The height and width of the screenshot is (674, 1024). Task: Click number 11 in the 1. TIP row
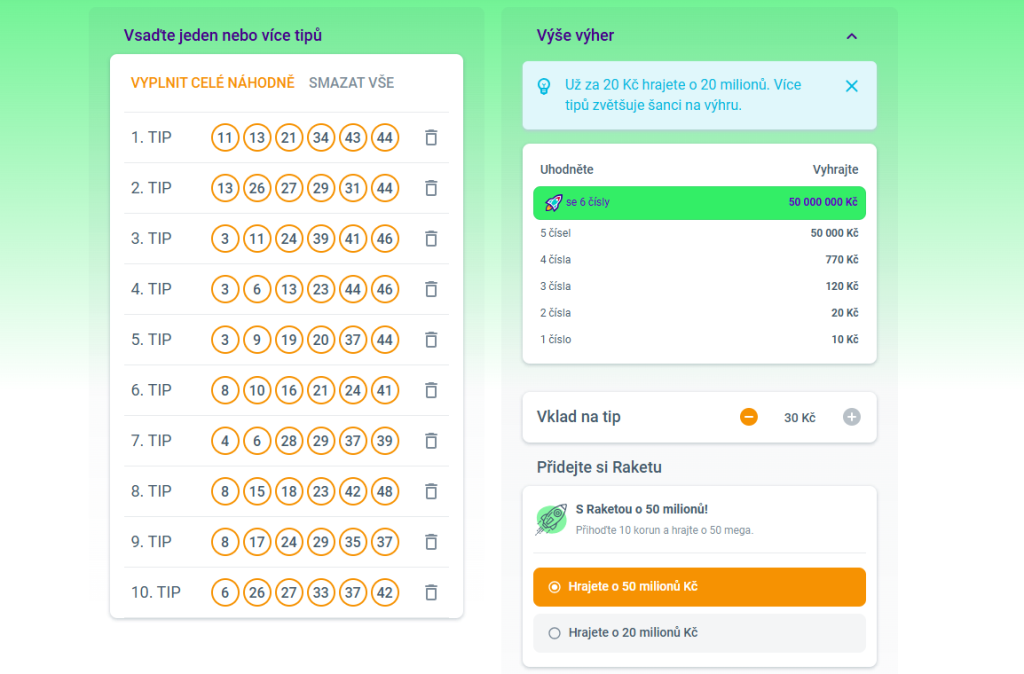[x=225, y=137]
